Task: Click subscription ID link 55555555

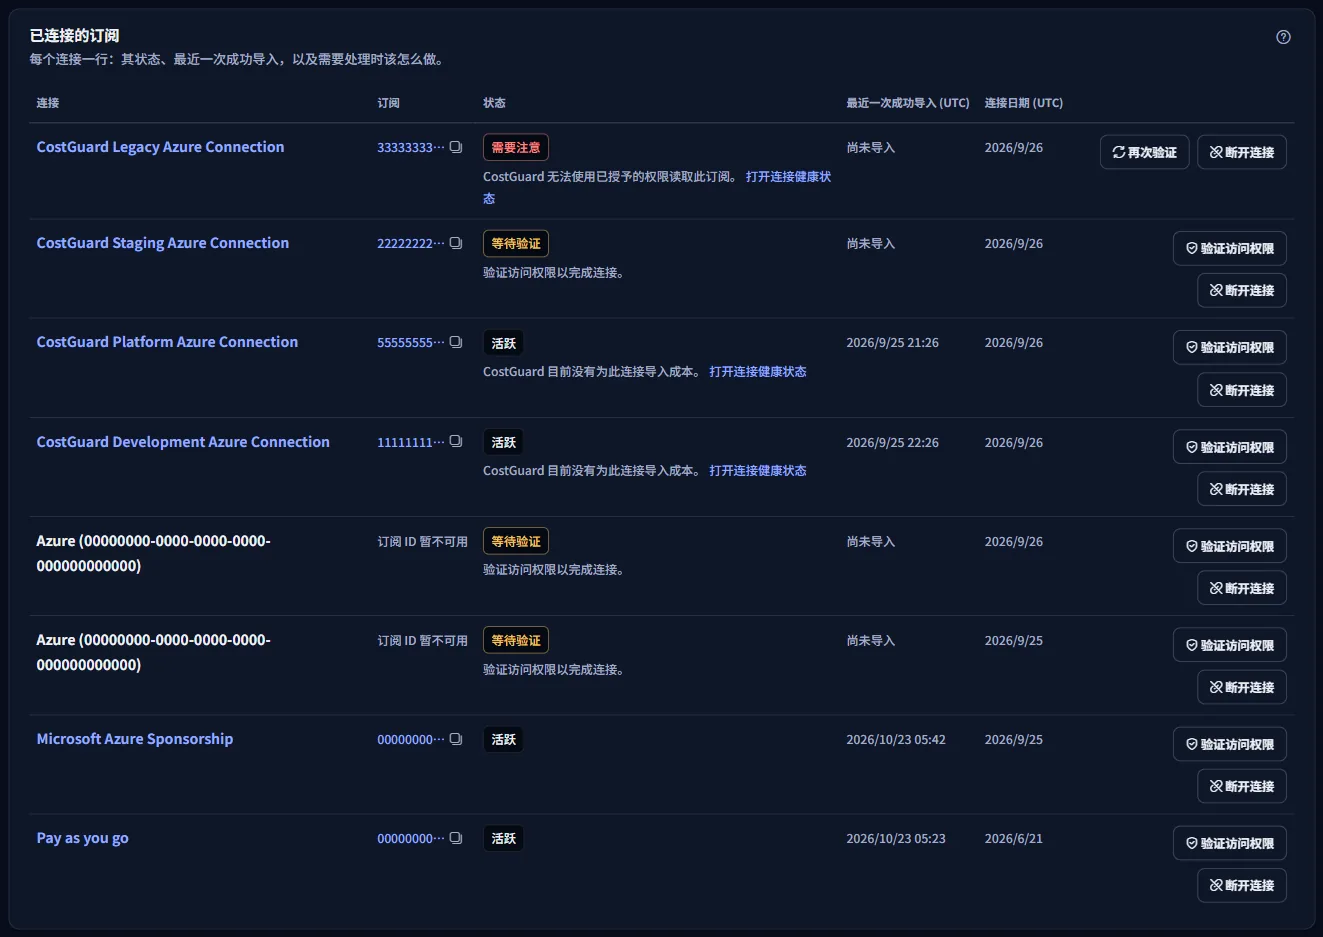Action: tap(410, 342)
